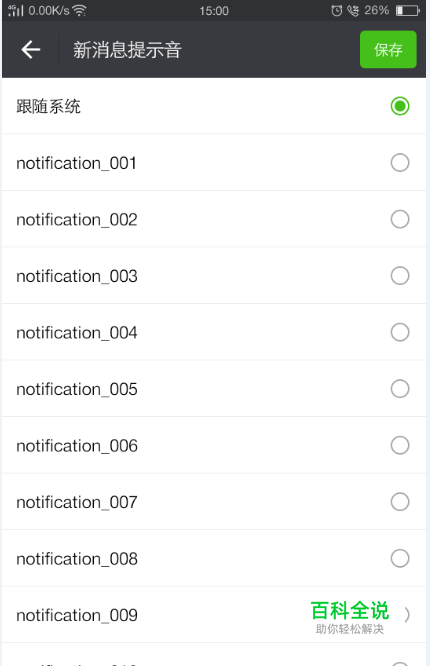Tap the battery indicator icon

click(407, 11)
